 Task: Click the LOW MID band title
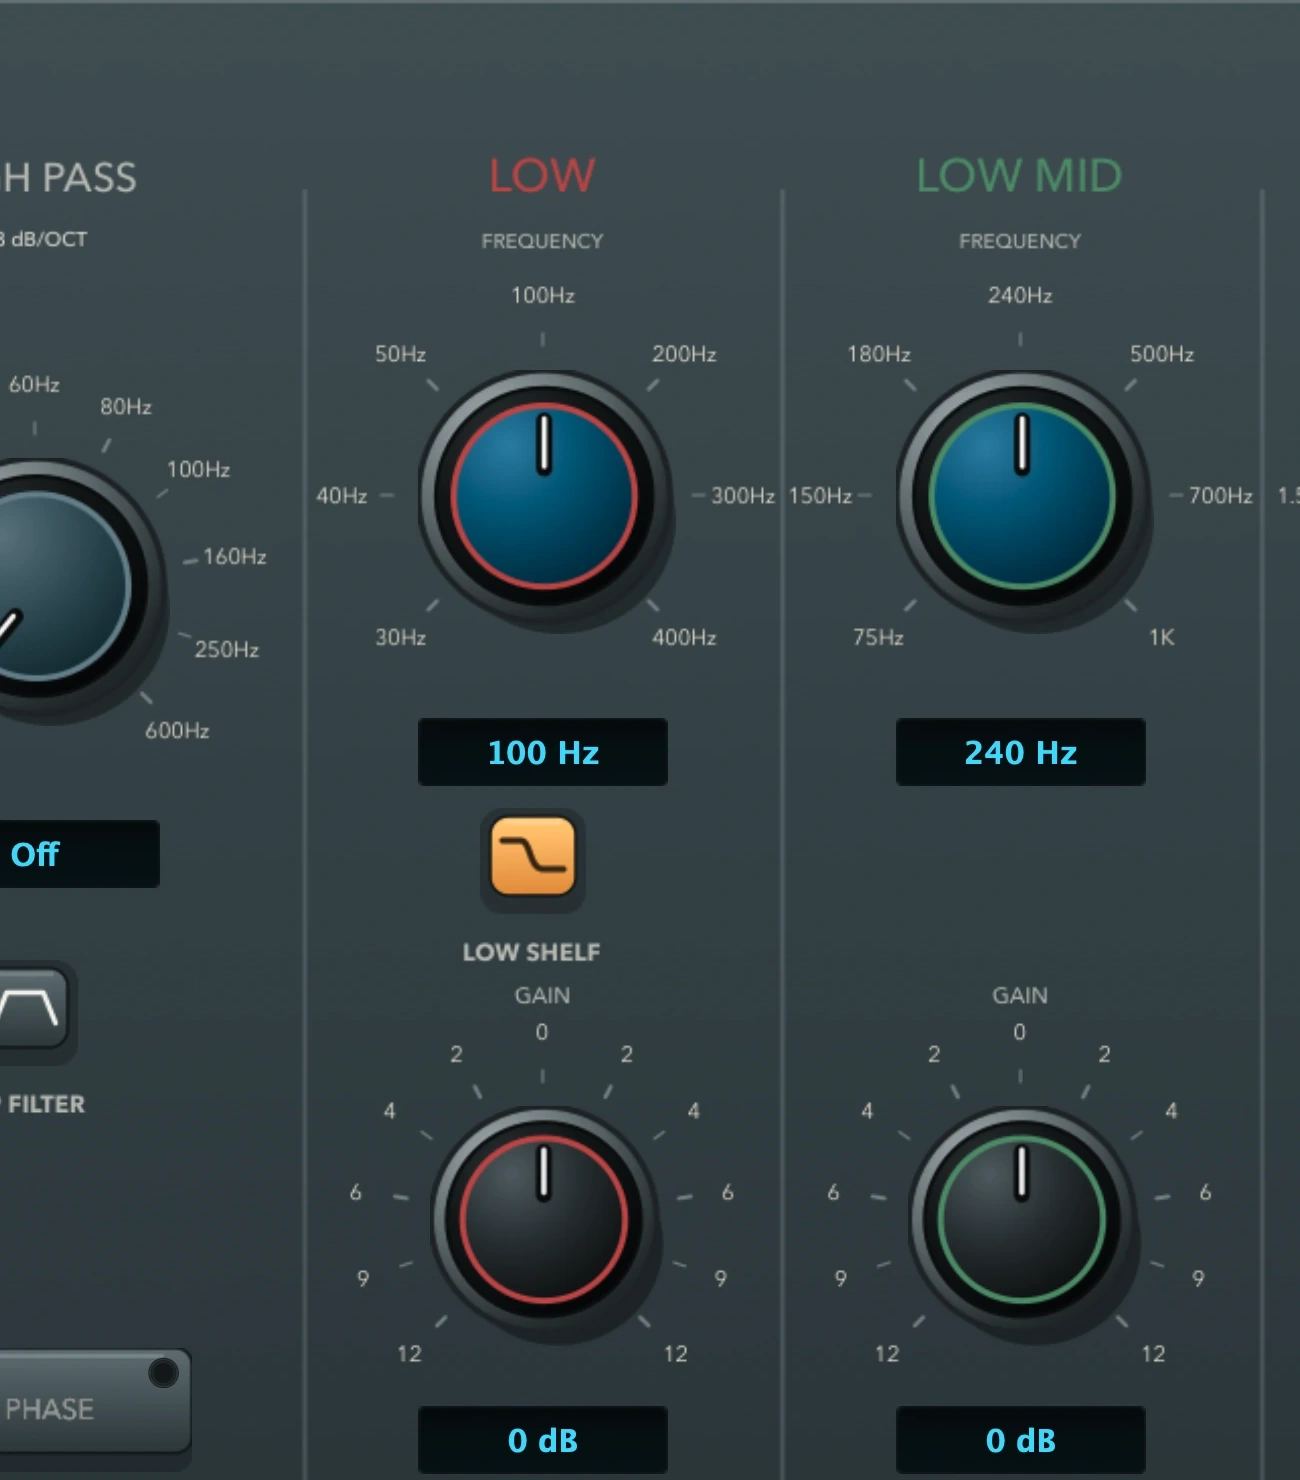tap(1019, 175)
